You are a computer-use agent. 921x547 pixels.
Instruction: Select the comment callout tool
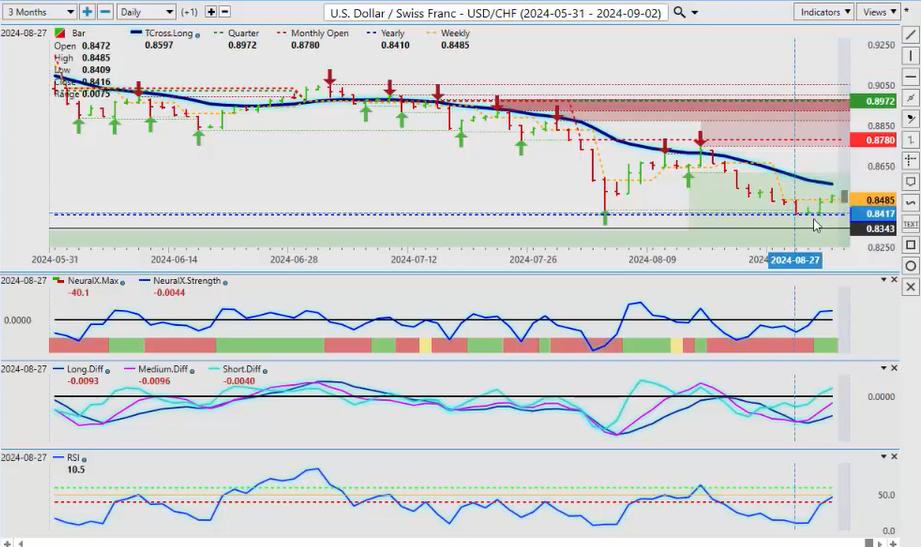coord(910,182)
